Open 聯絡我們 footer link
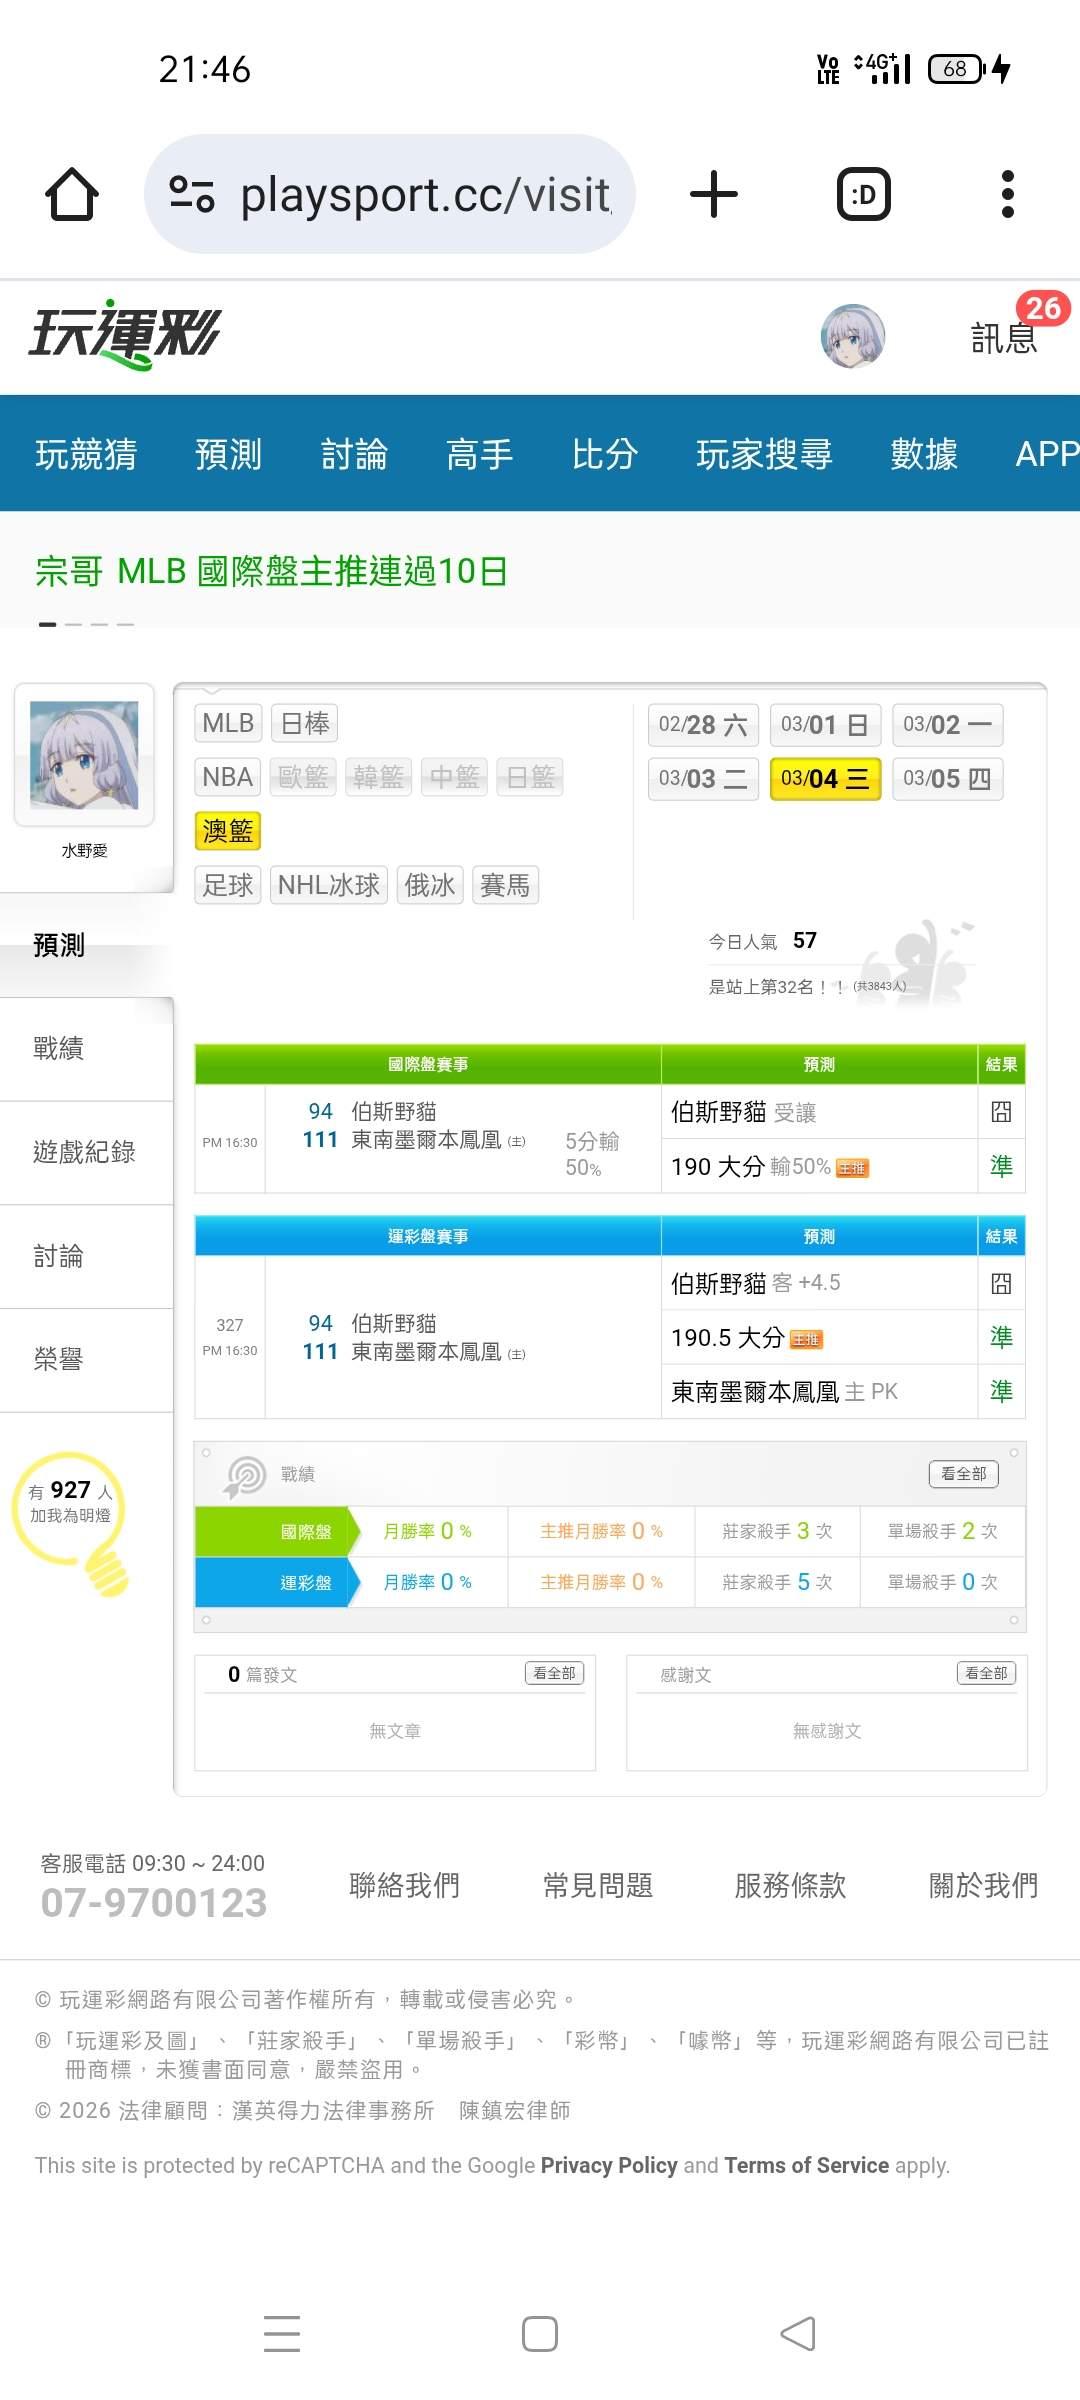The height and width of the screenshot is (2400, 1080). (404, 1885)
